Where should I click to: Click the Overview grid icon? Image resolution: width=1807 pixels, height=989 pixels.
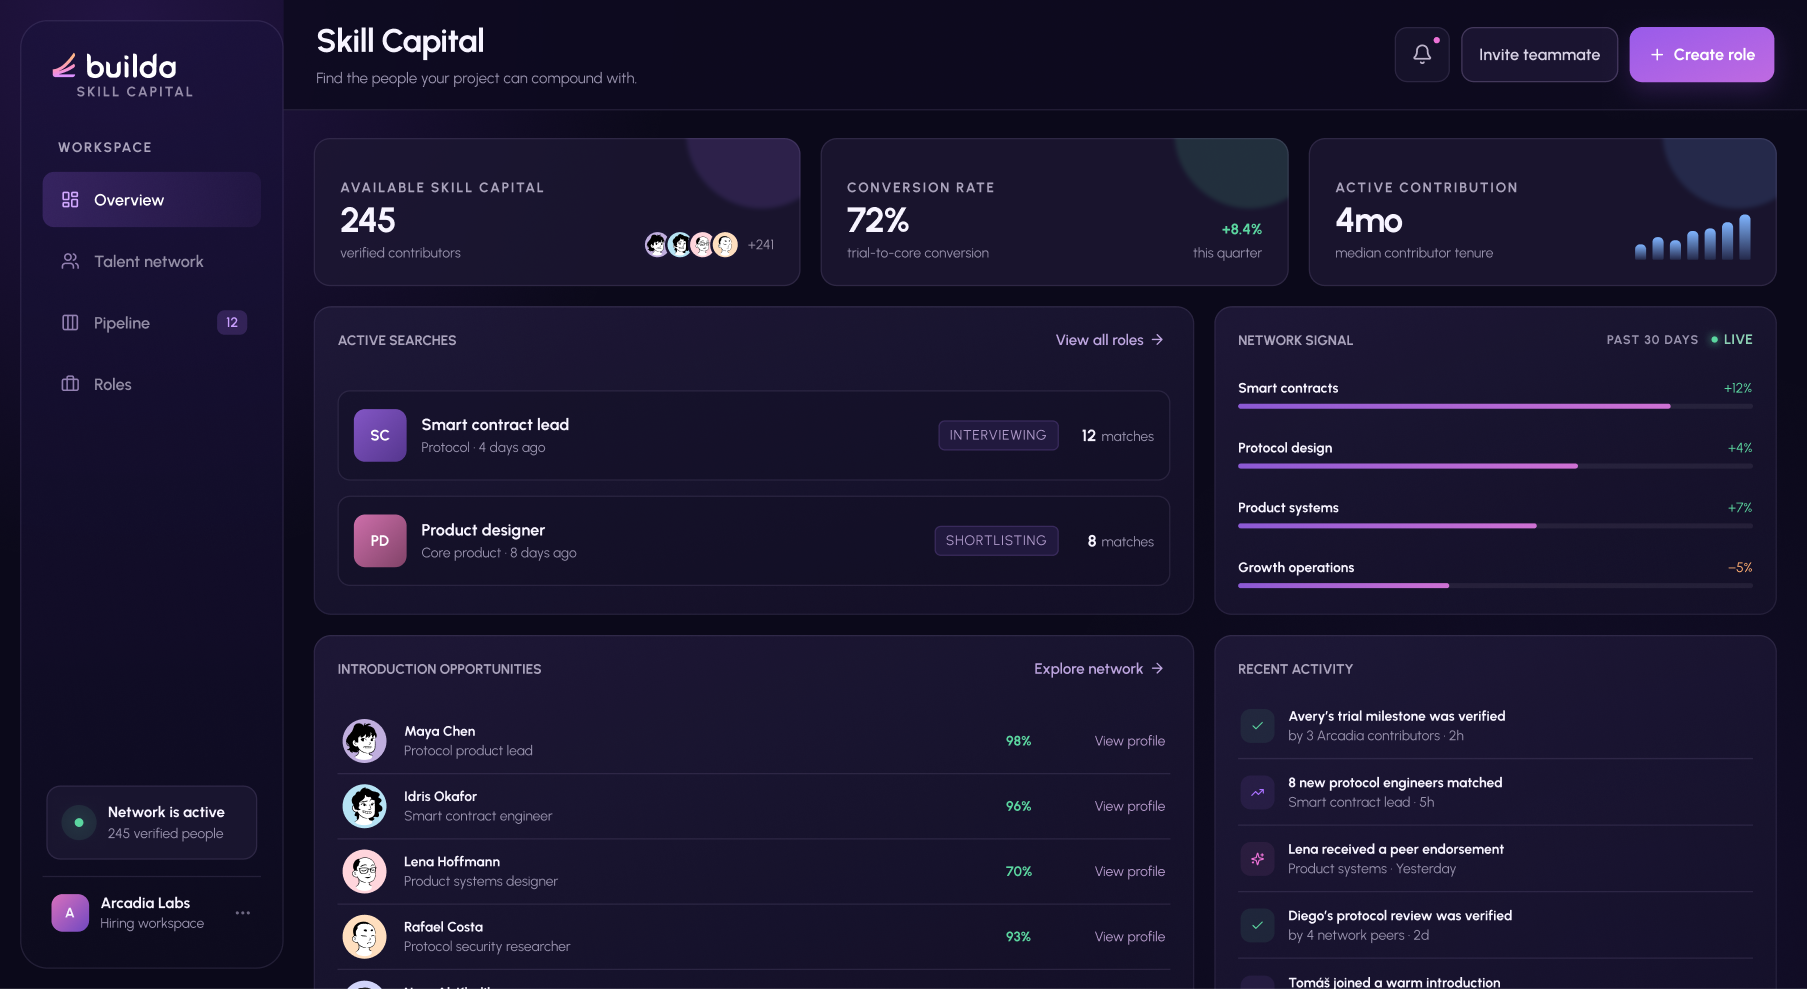click(x=70, y=200)
